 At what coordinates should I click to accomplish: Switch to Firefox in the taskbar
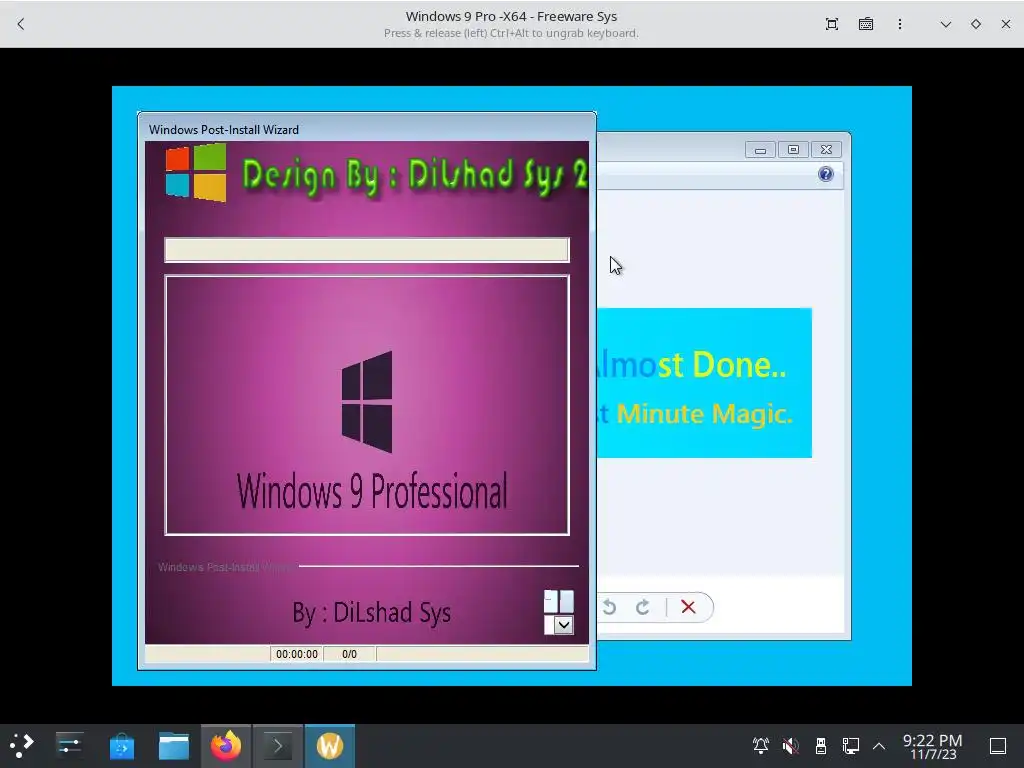coord(226,746)
